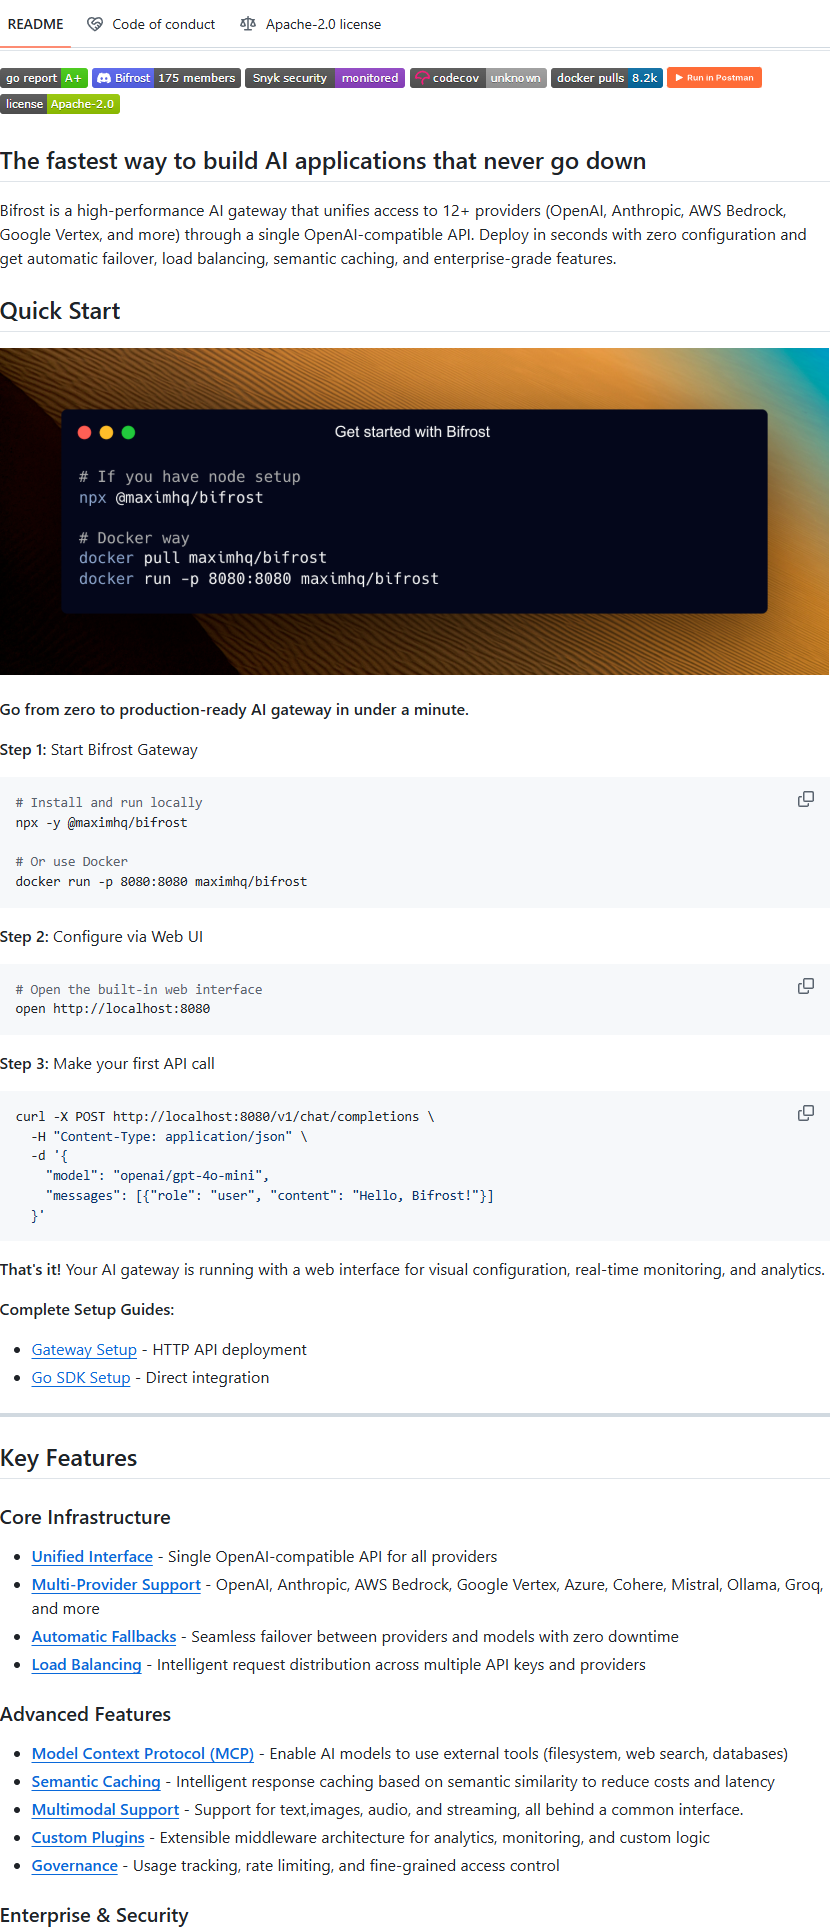830x1932 pixels.
Task: Click the 'docker run -p 8080:8080' line in Step 1 code
Action: point(162,882)
